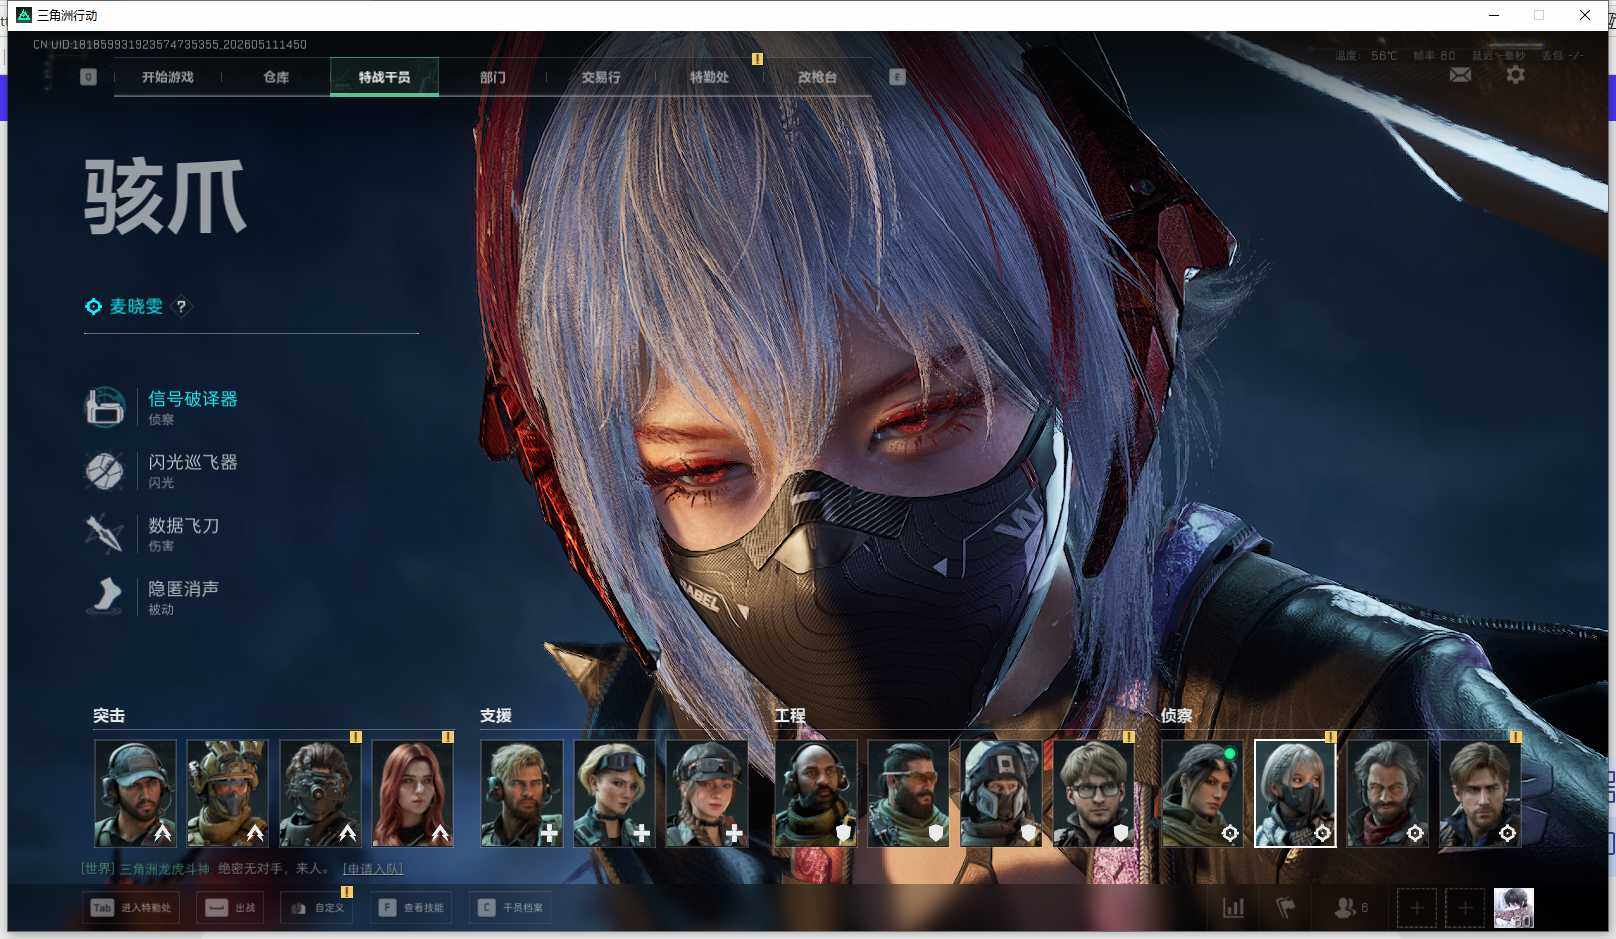1616x939 pixels.
Task: Select the 闪光巡飞器 skill icon
Action: [105, 470]
